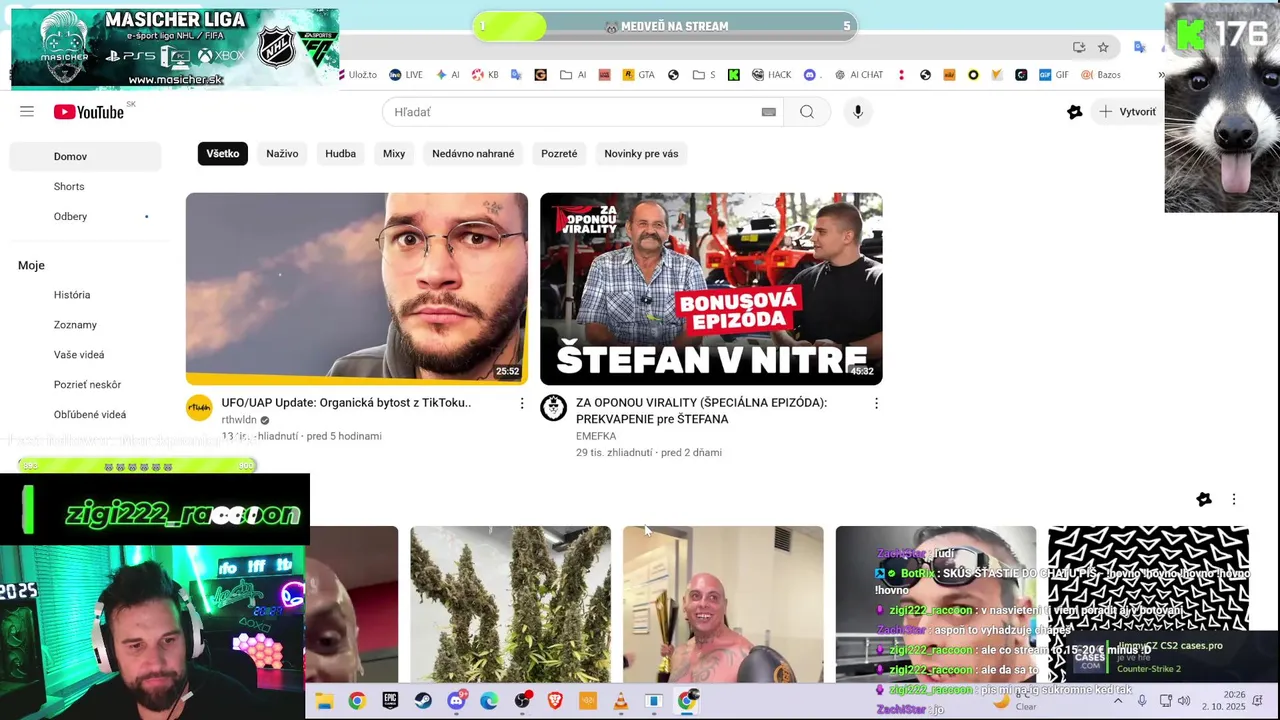Select the Pozreté filter chip
This screenshot has height=720, width=1280.
click(559, 154)
